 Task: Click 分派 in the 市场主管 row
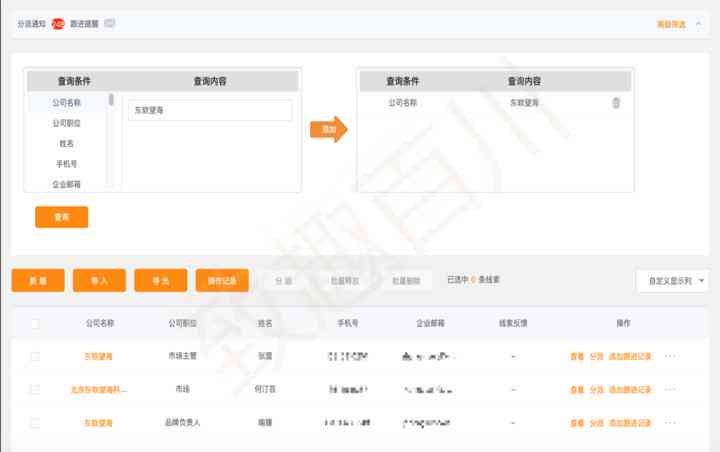[596, 356]
